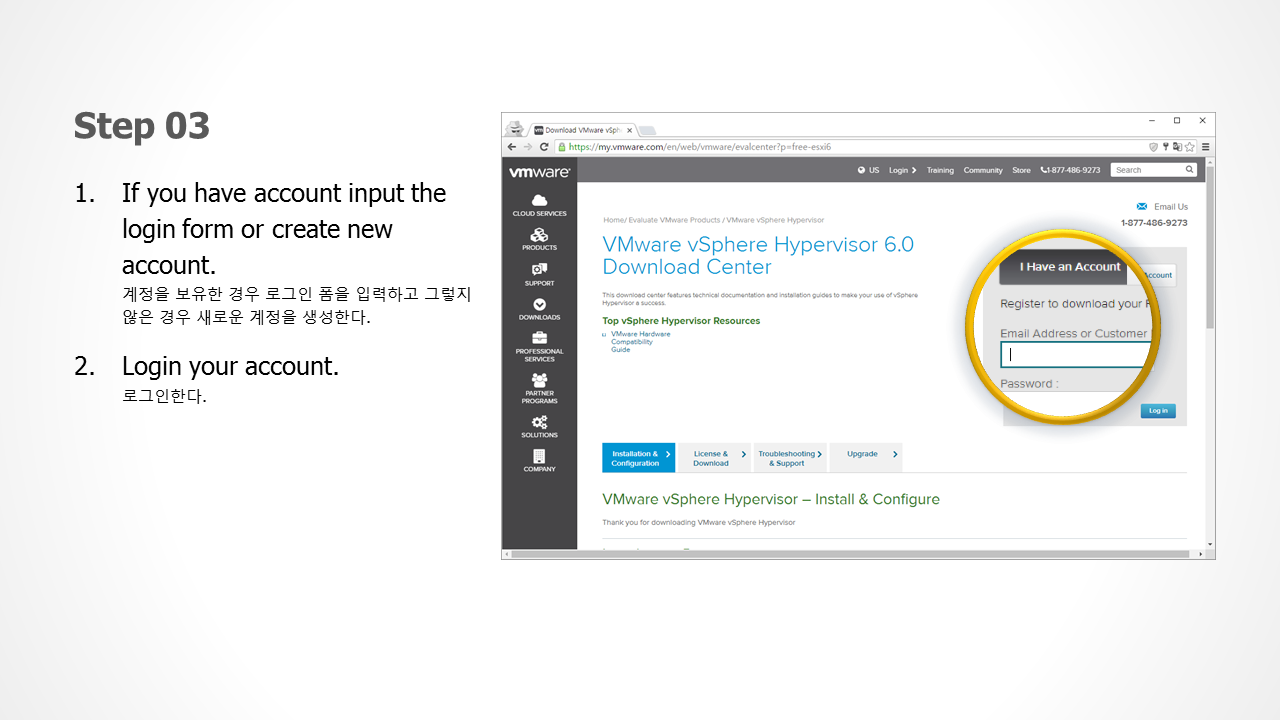Open the Training header link
The height and width of the screenshot is (720, 1280).
click(x=940, y=170)
